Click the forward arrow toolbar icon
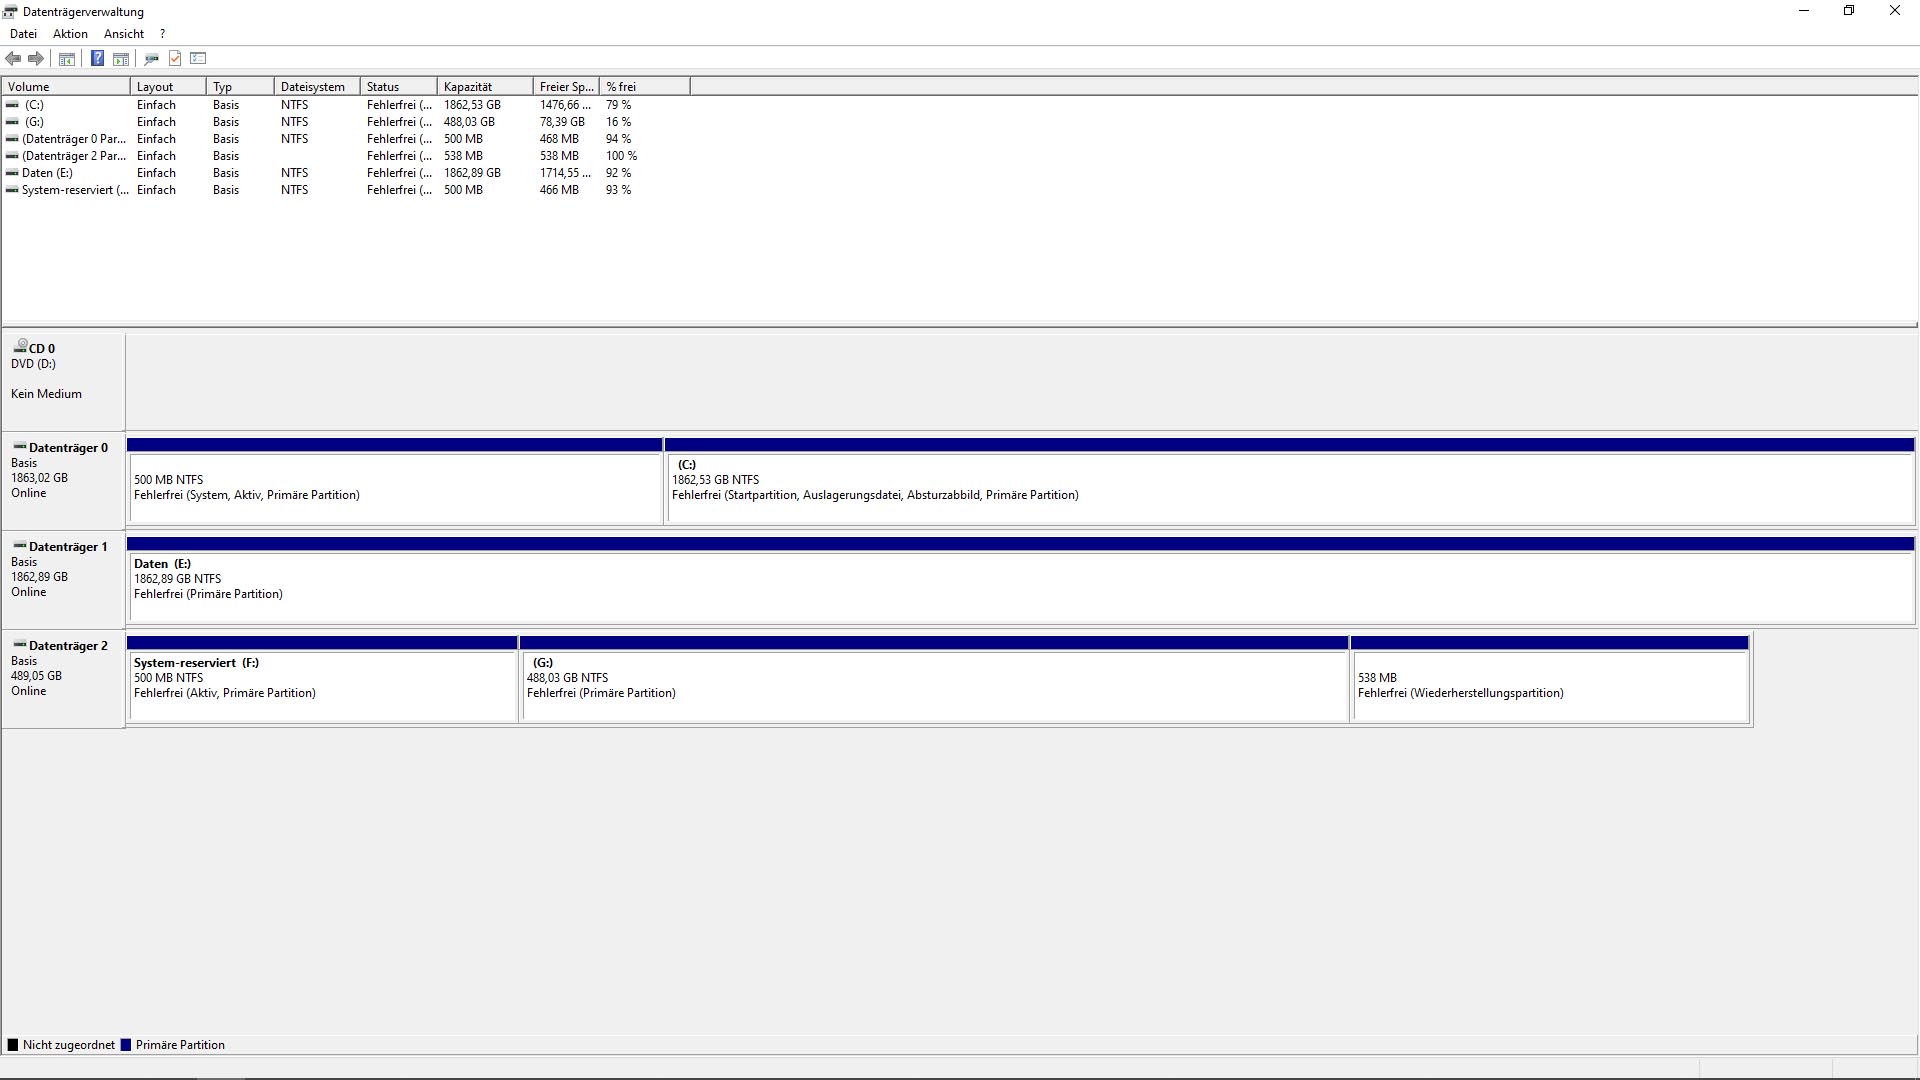1920x1080 pixels. coord(36,59)
